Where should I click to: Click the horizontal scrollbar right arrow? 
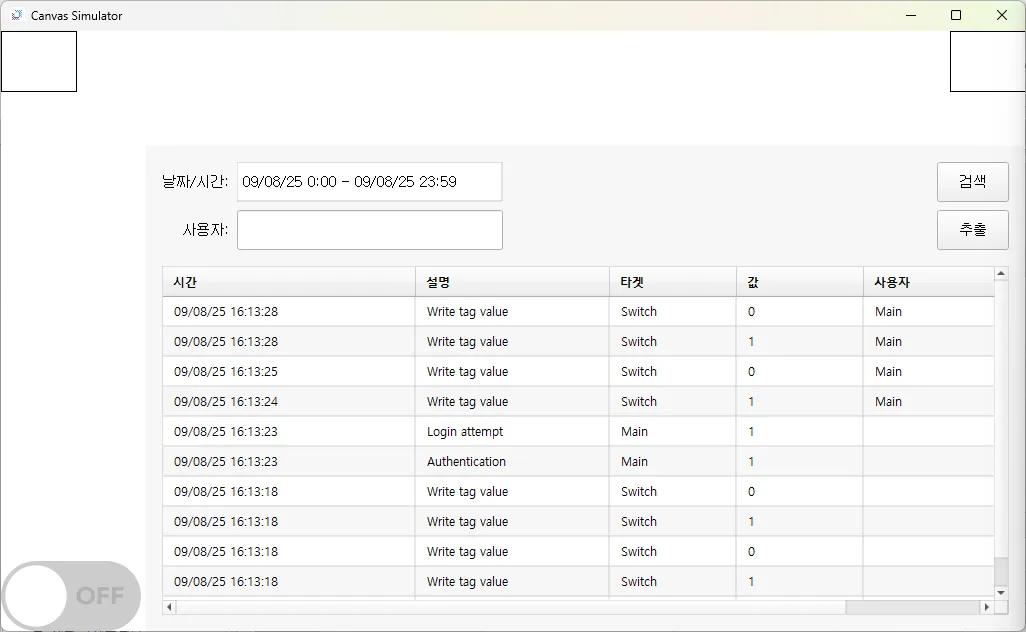(x=987, y=607)
